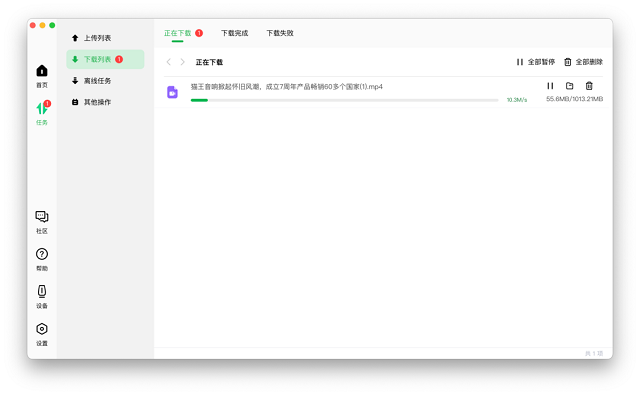The width and height of the screenshot is (640, 395).
Task: Click the 共 1 项 item count
Action: pos(594,353)
